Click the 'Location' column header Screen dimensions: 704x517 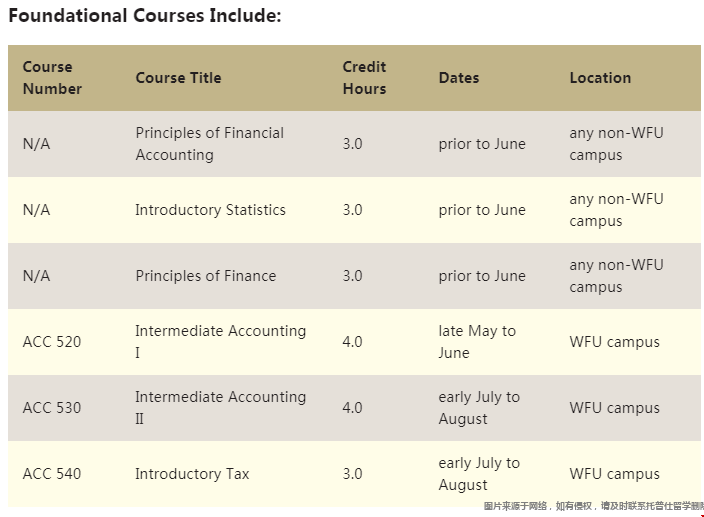point(600,78)
